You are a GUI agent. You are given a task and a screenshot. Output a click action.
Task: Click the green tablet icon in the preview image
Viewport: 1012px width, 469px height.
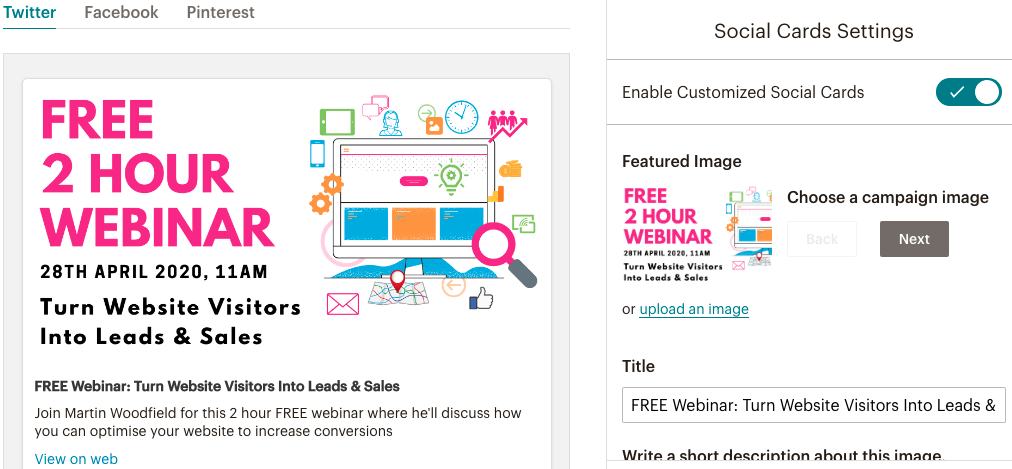pyautogui.click(x=337, y=121)
